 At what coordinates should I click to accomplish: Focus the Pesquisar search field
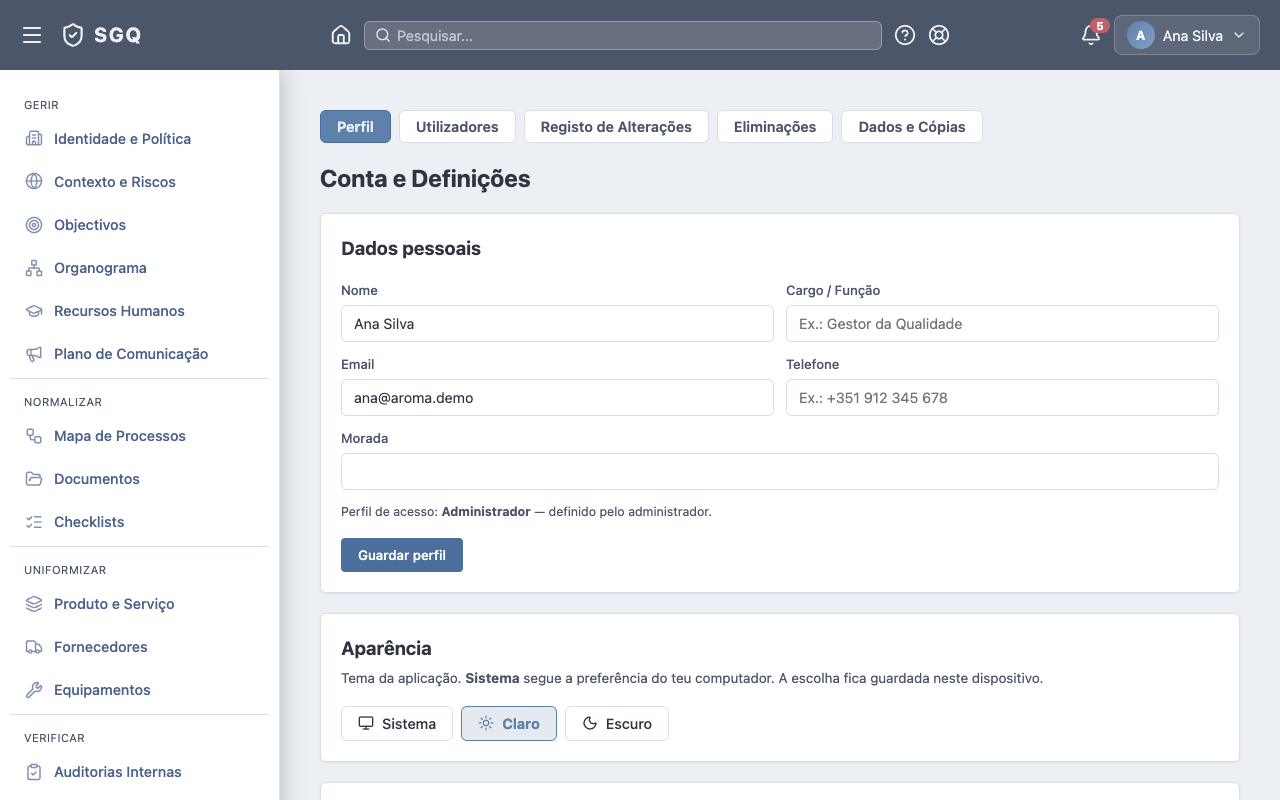click(623, 35)
